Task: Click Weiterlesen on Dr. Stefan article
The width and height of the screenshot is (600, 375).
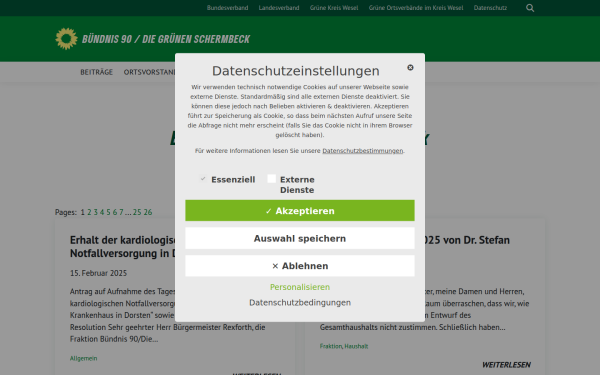Action: coord(506,365)
